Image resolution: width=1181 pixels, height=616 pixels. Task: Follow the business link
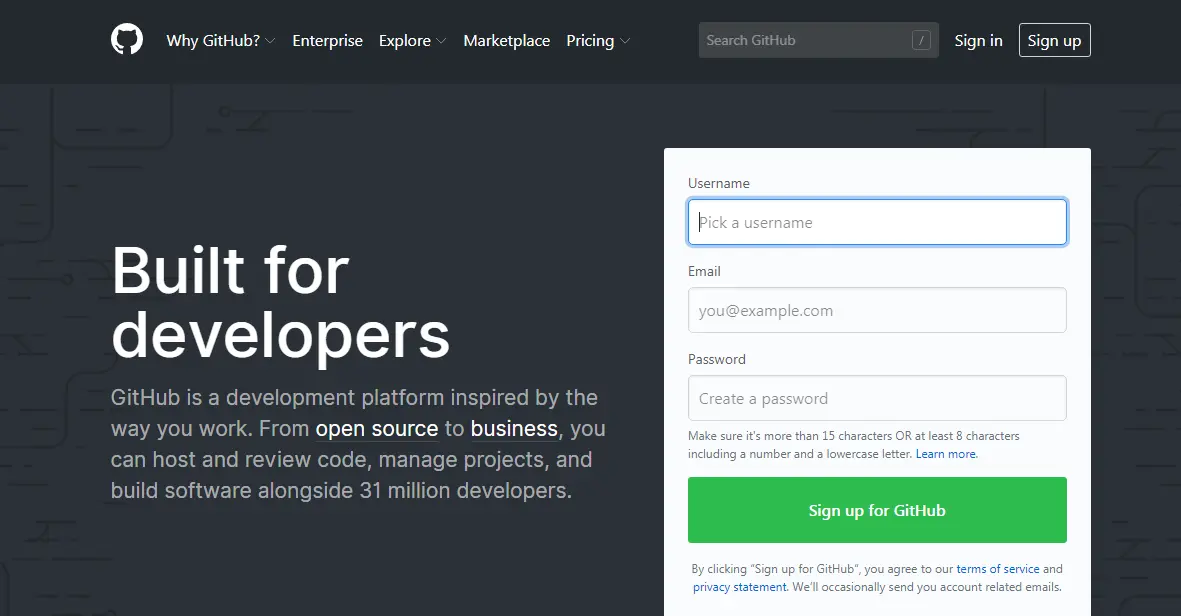pos(514,428)
